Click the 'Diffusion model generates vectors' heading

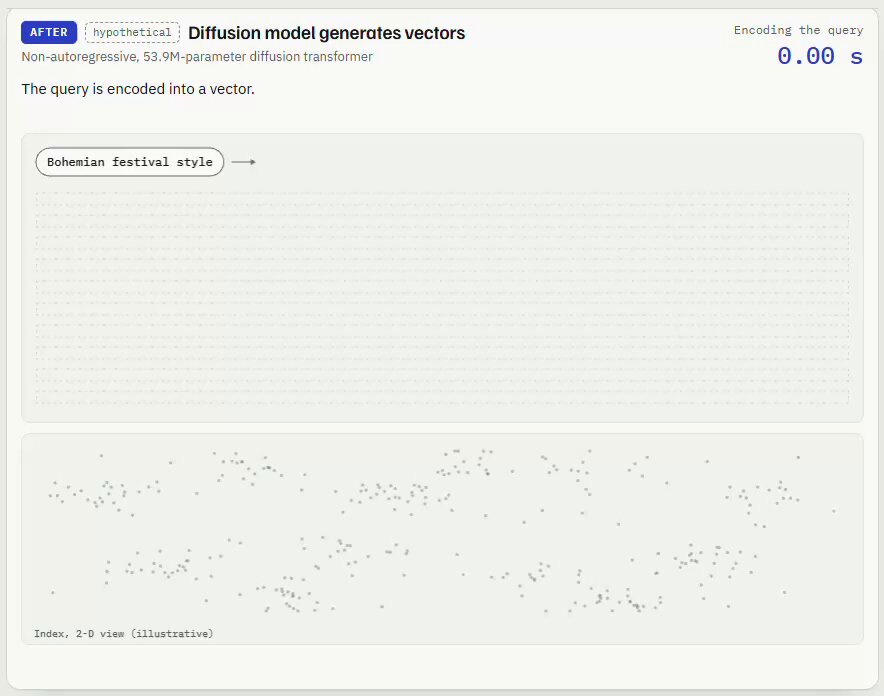(326, 33)
